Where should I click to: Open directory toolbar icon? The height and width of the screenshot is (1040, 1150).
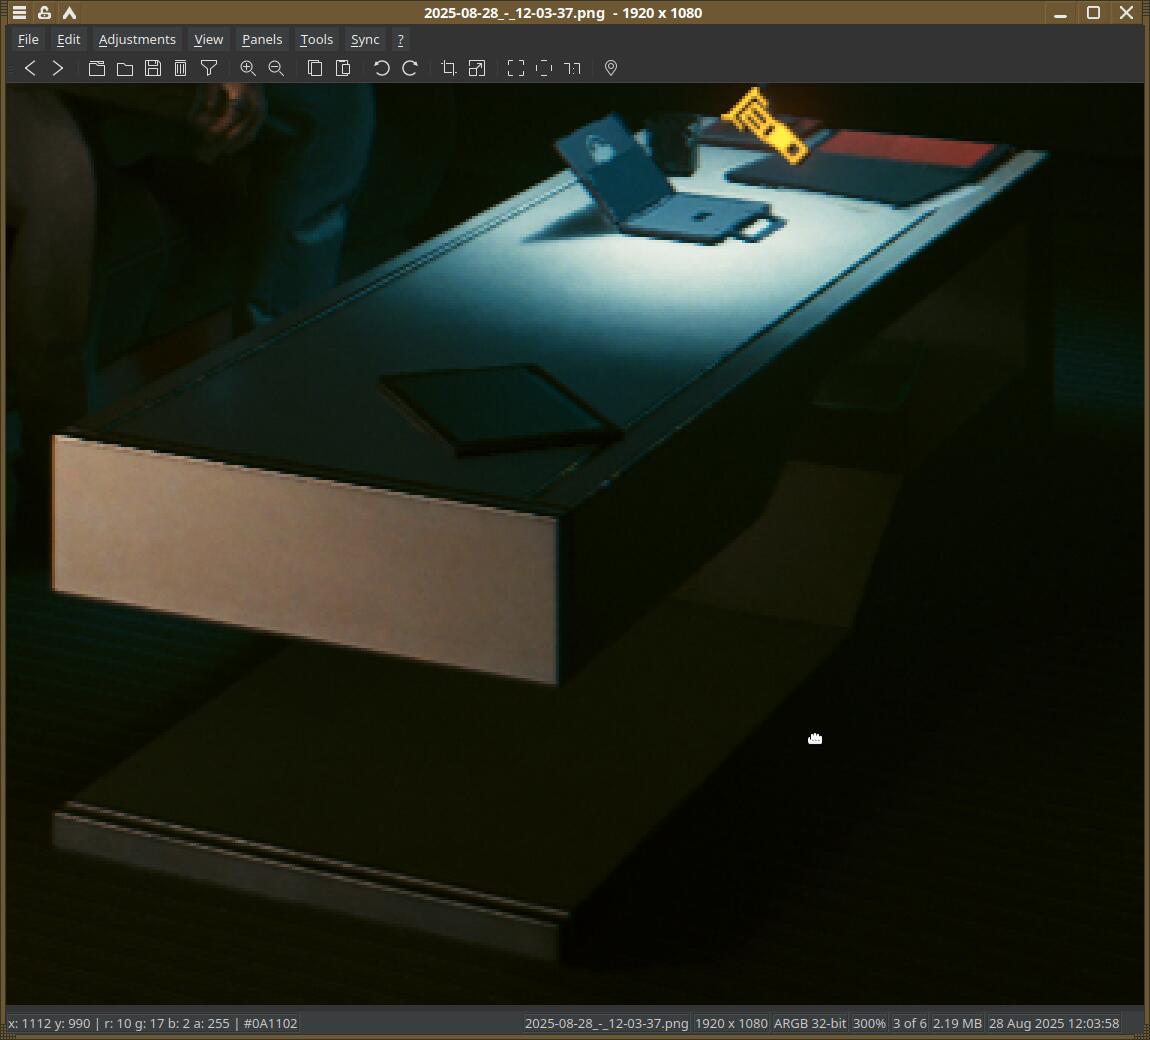(97, 68)
